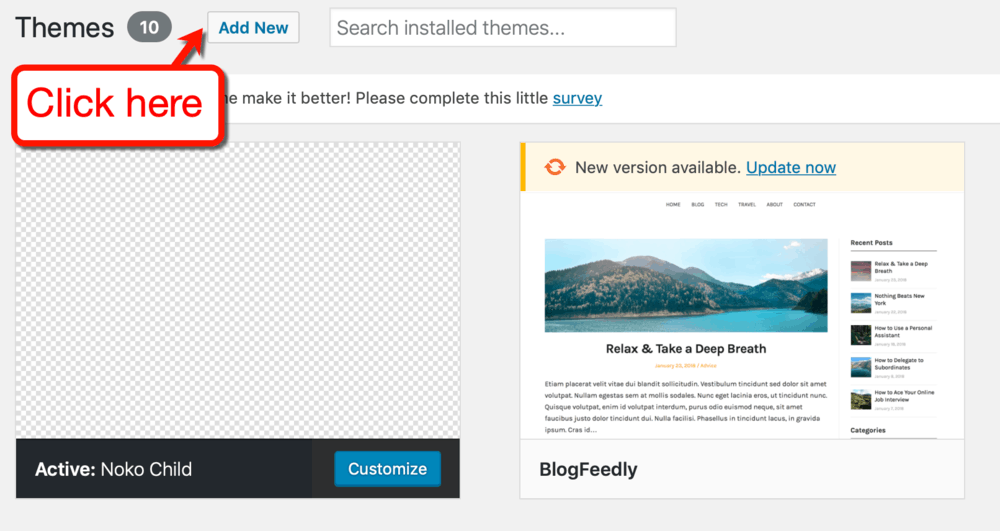Click the Update now link for BlogFeedly

tap(791, 168)
